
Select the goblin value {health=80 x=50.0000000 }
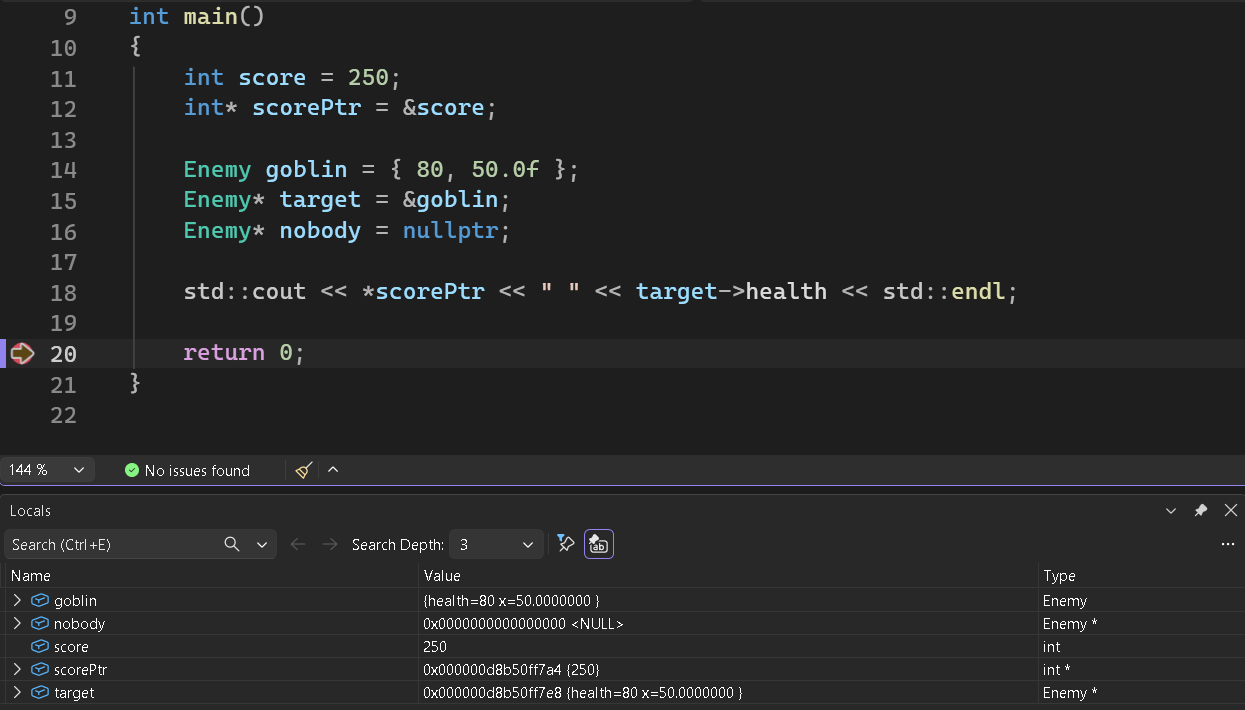point(511,601)
